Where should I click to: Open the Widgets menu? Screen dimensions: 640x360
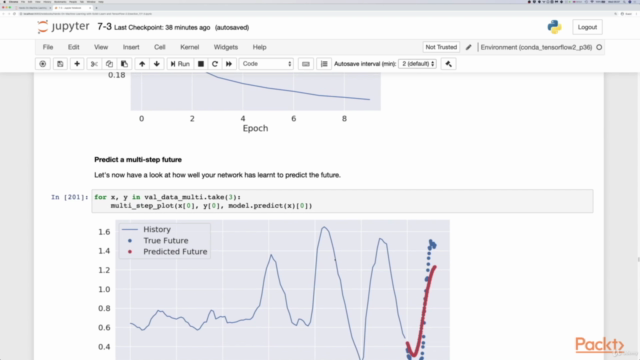point(226,47)
